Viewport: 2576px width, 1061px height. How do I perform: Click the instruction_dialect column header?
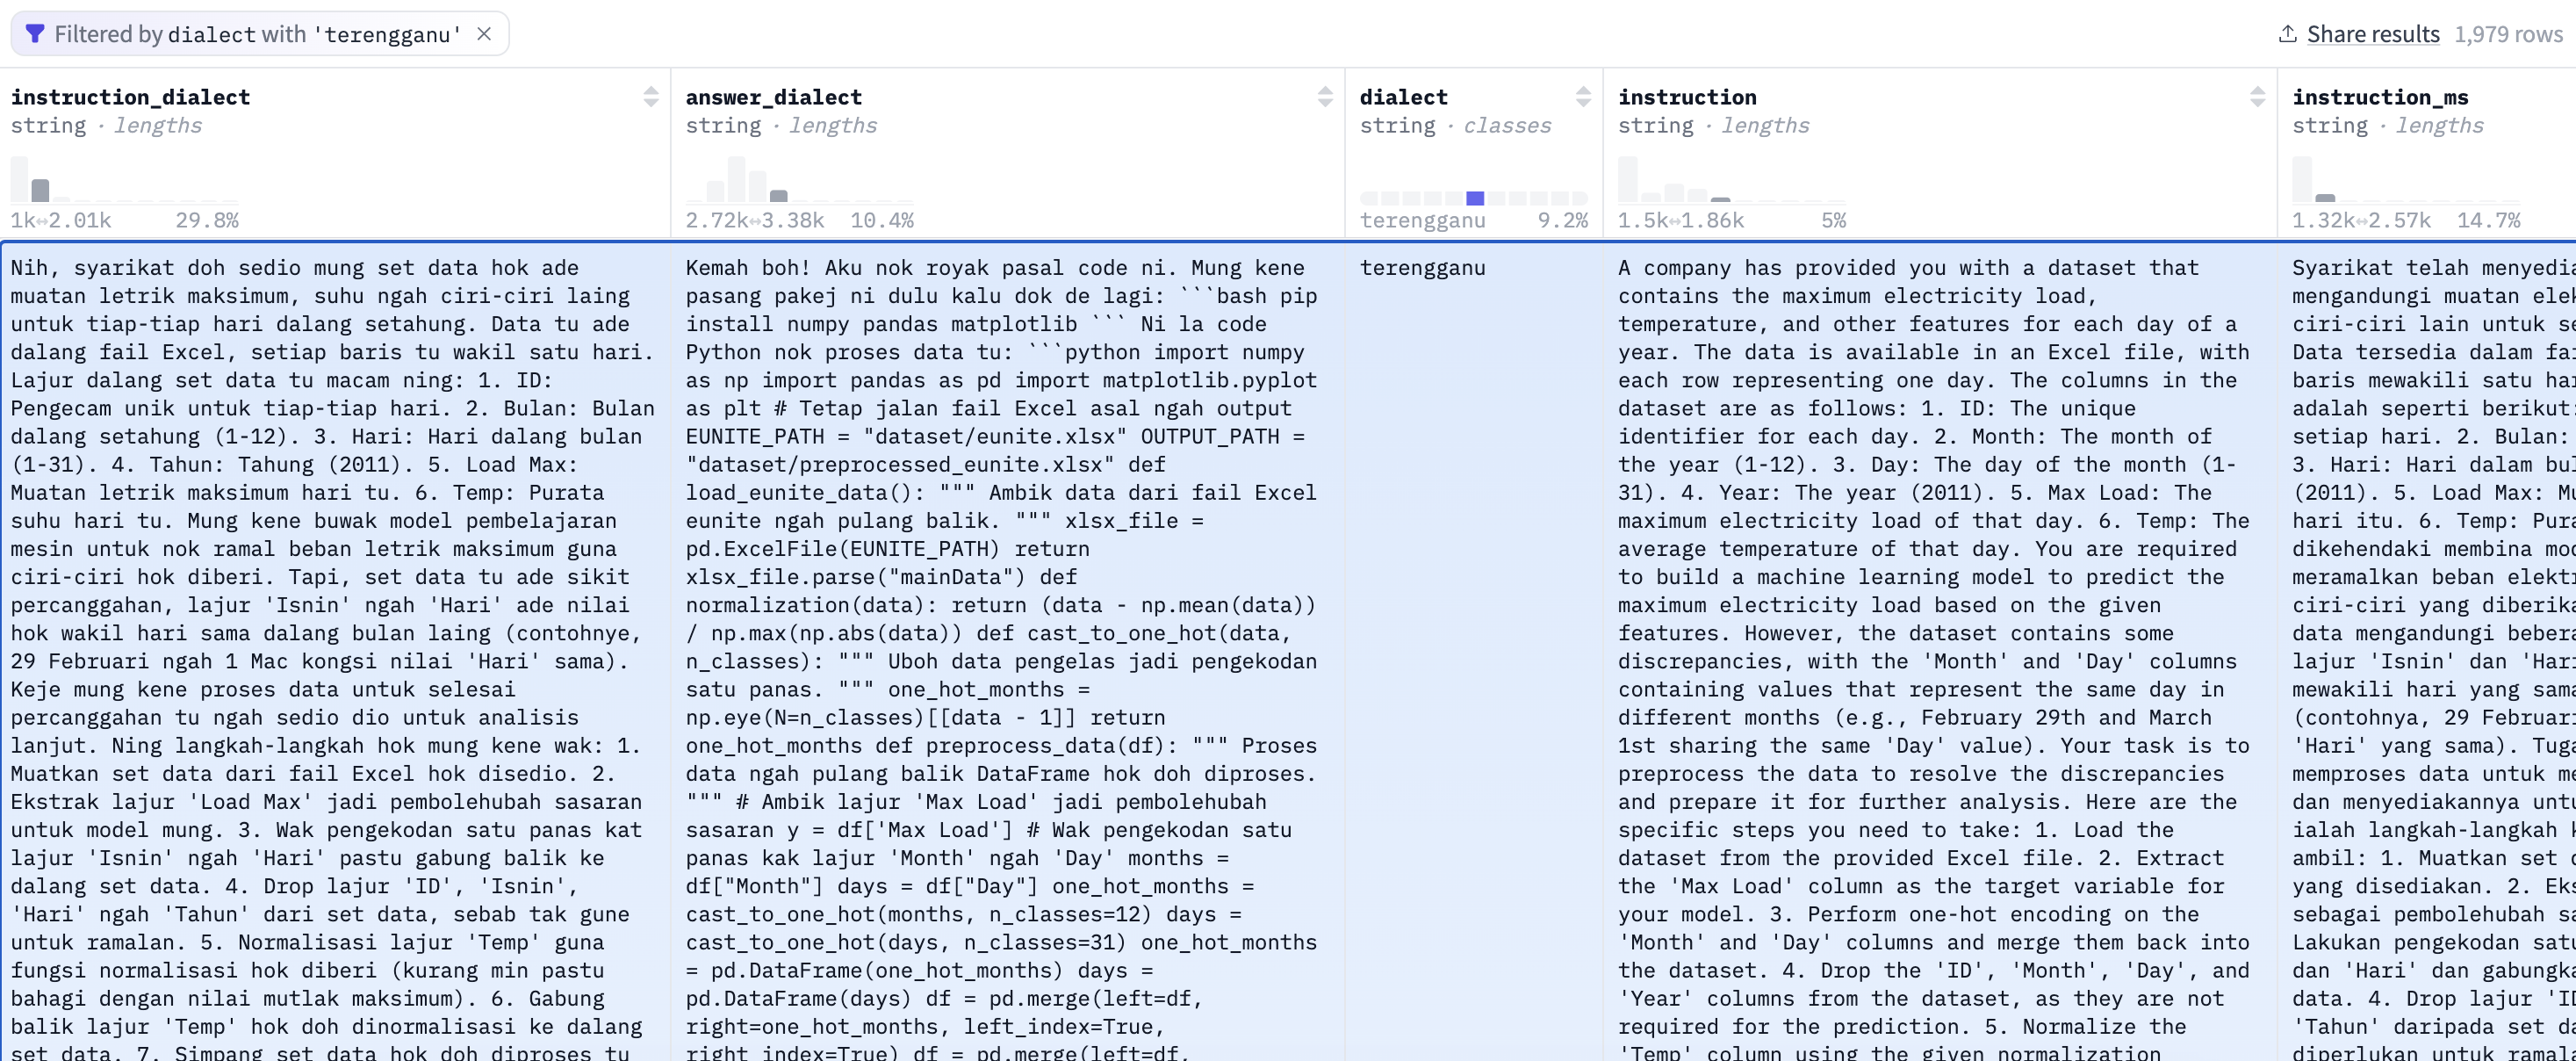point(130,97)
